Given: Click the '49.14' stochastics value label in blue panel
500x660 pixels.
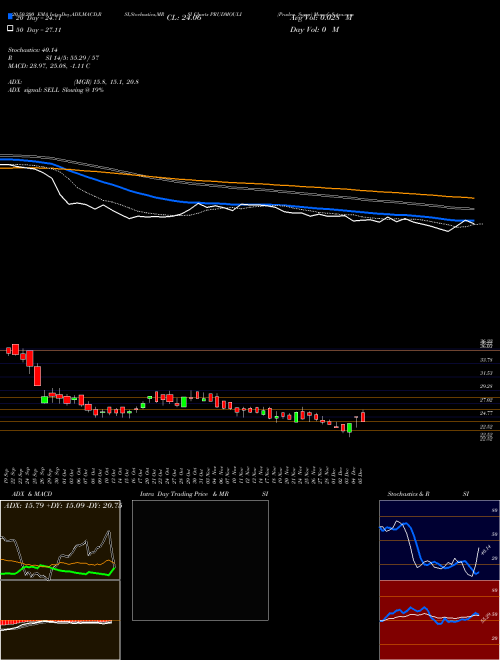Looking at the screenshot, I should coord(486,549).
